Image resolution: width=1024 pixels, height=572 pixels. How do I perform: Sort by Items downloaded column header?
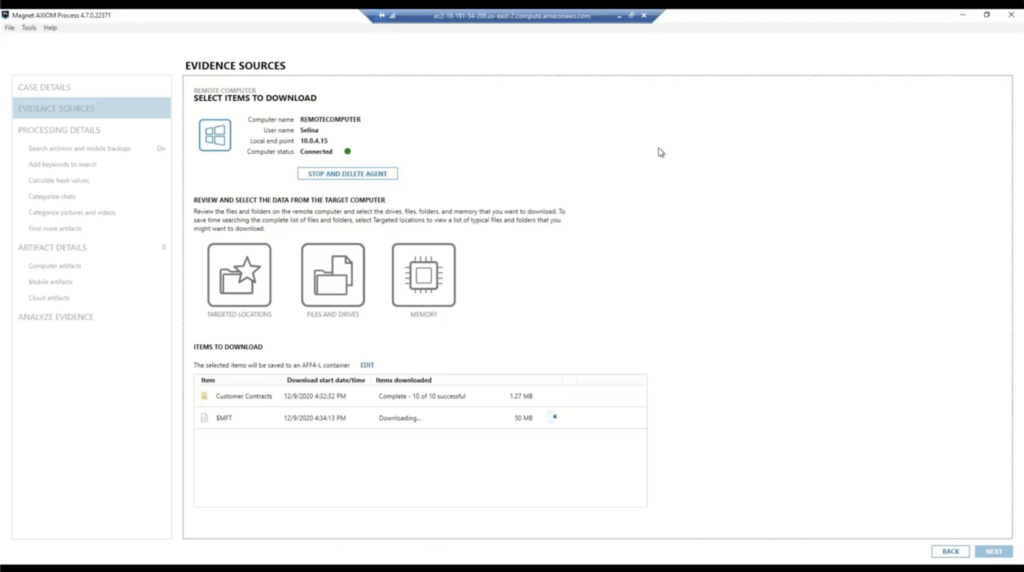[x=403, y=380]
